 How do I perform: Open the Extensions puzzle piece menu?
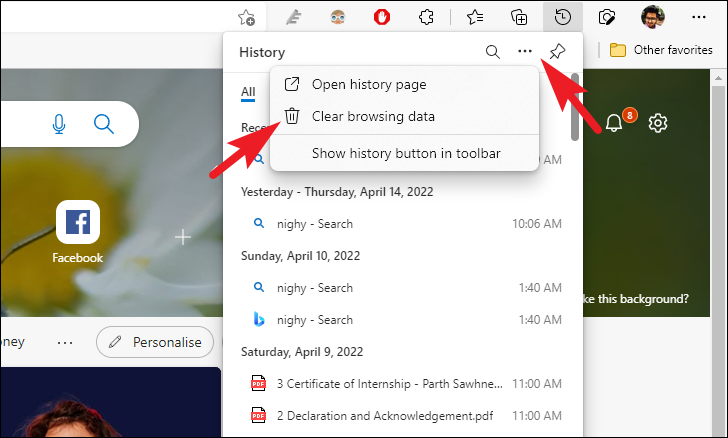coord(426,18)
